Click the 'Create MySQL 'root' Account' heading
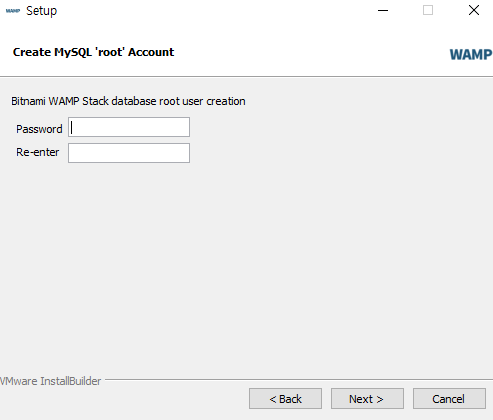This screenshot has width=493, height=420. 93,52
